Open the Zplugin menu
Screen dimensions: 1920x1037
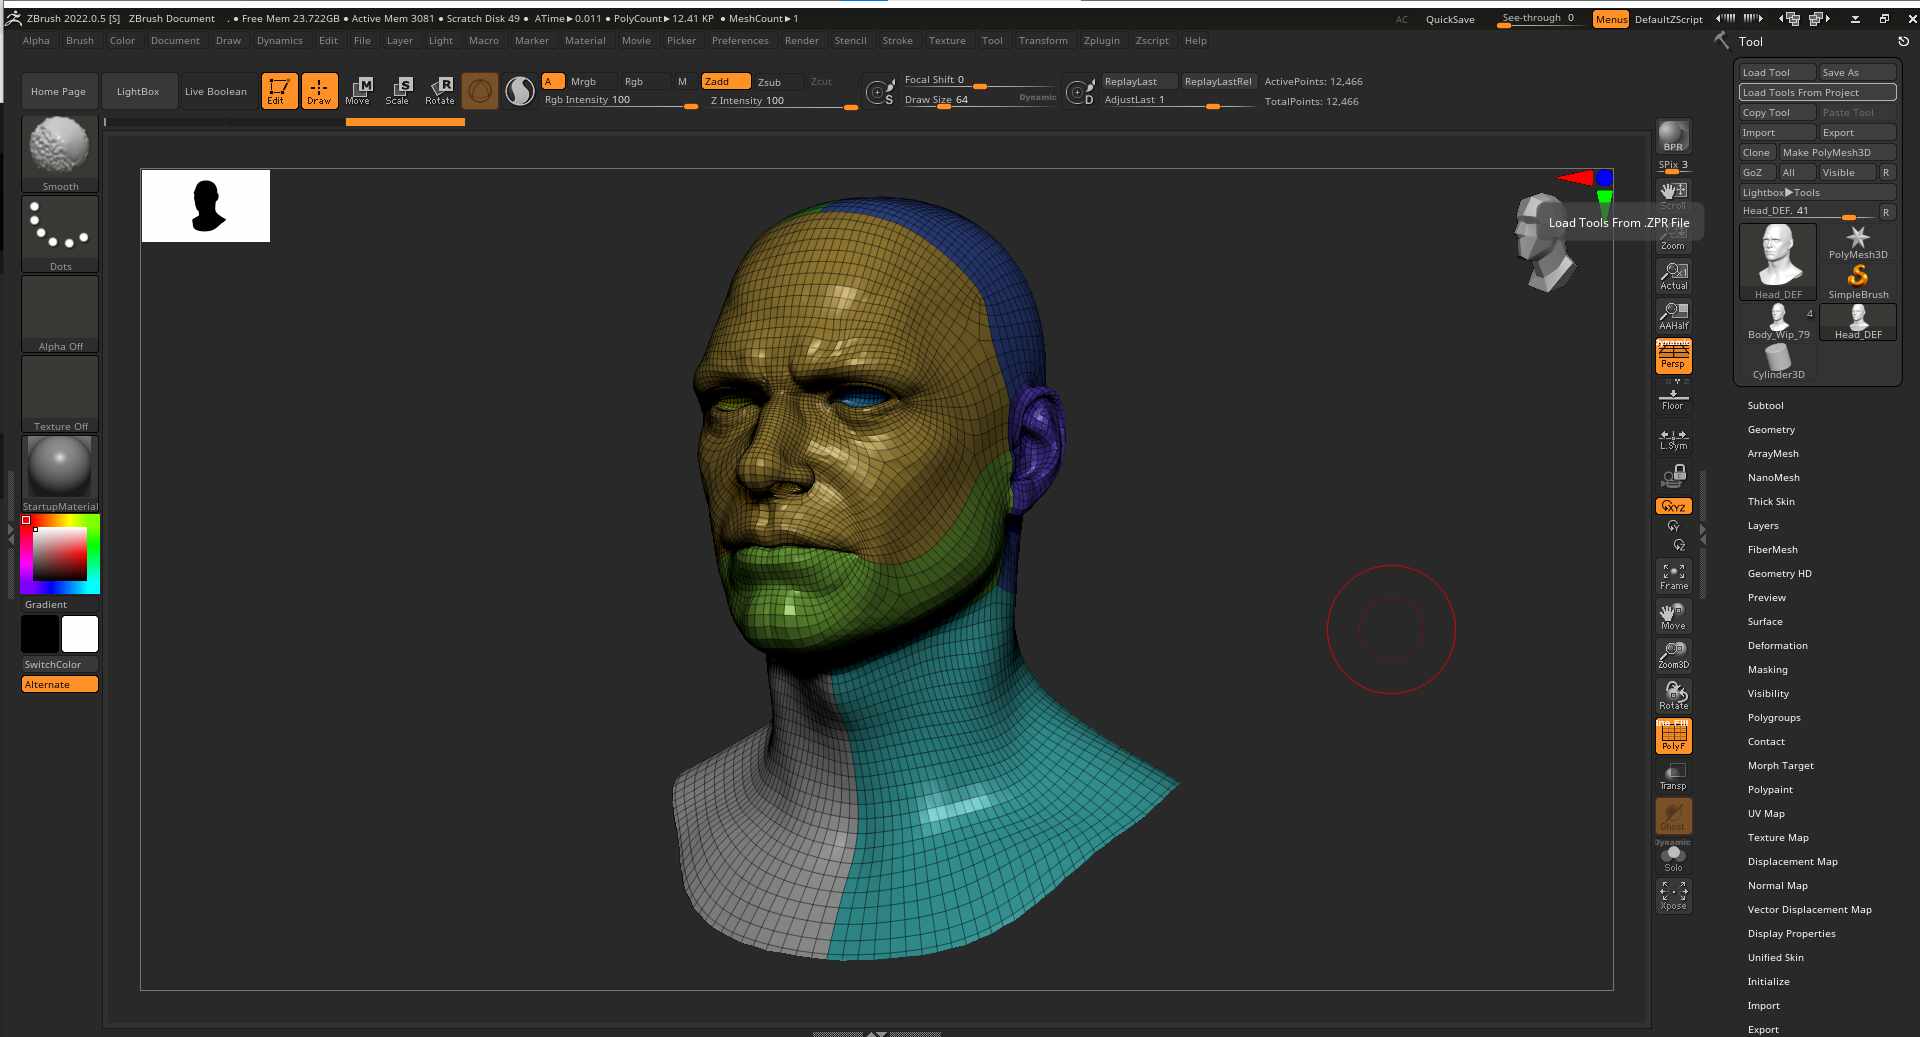click(1101, 41)
